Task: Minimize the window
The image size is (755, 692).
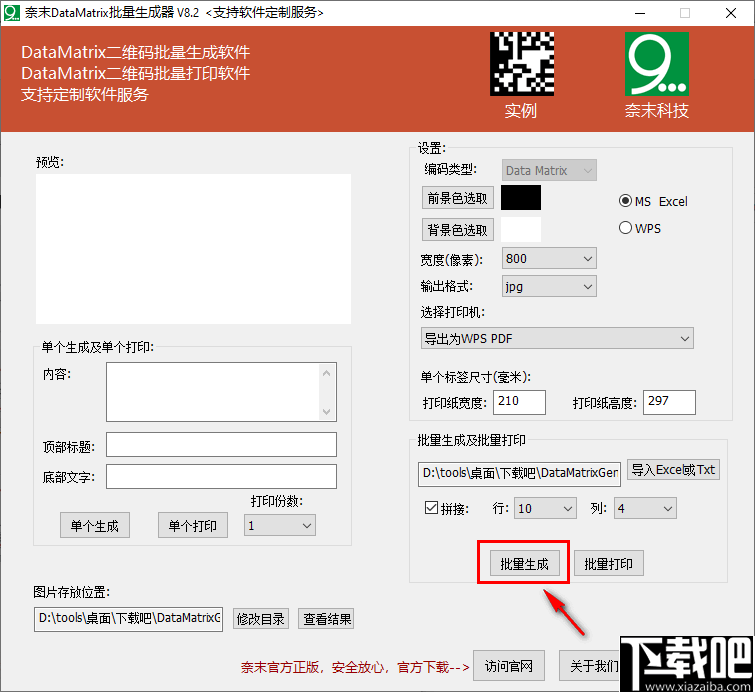Action: pyautogui.click(x=640, y=13)
